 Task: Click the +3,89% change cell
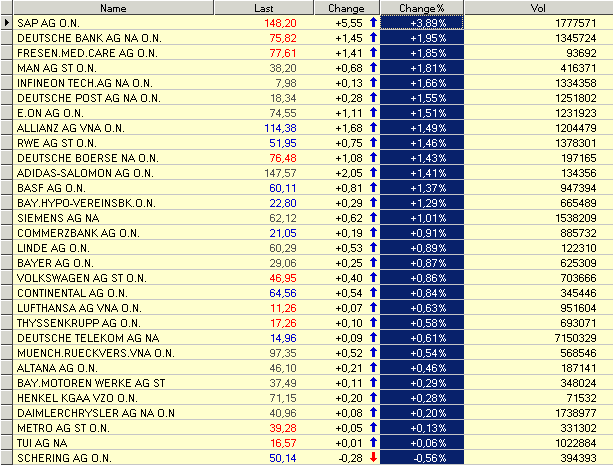tap(422, 23)
